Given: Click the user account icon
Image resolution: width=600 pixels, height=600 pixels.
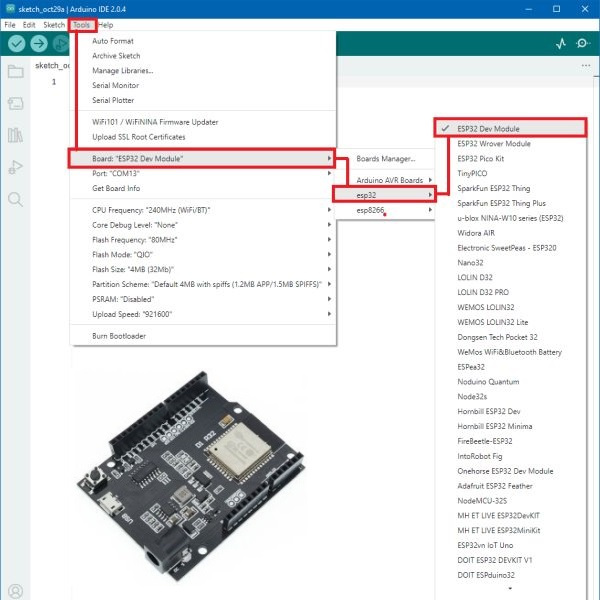Looking at the screenshot, I should point(15,590).
